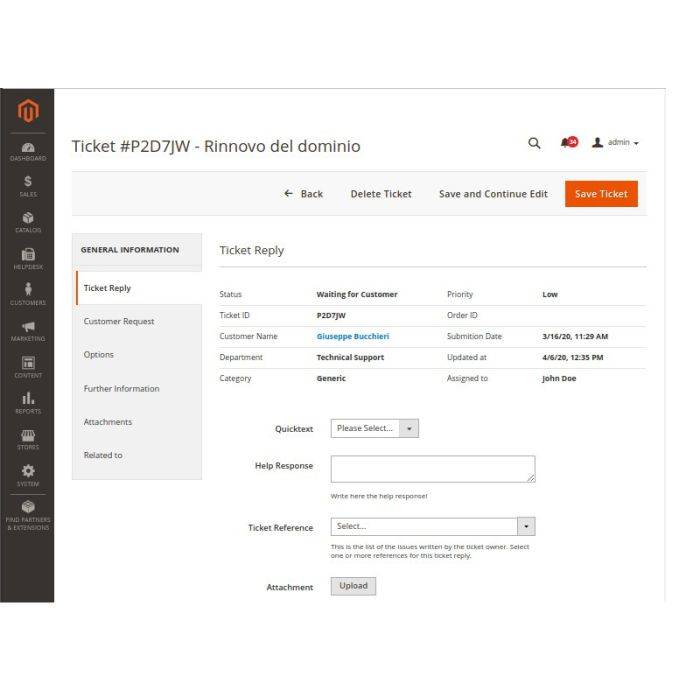Screen dimensions: 700x700
Task: Open Find Partners & Extensions
Action: pyautogui.click(x=28, y=516)
